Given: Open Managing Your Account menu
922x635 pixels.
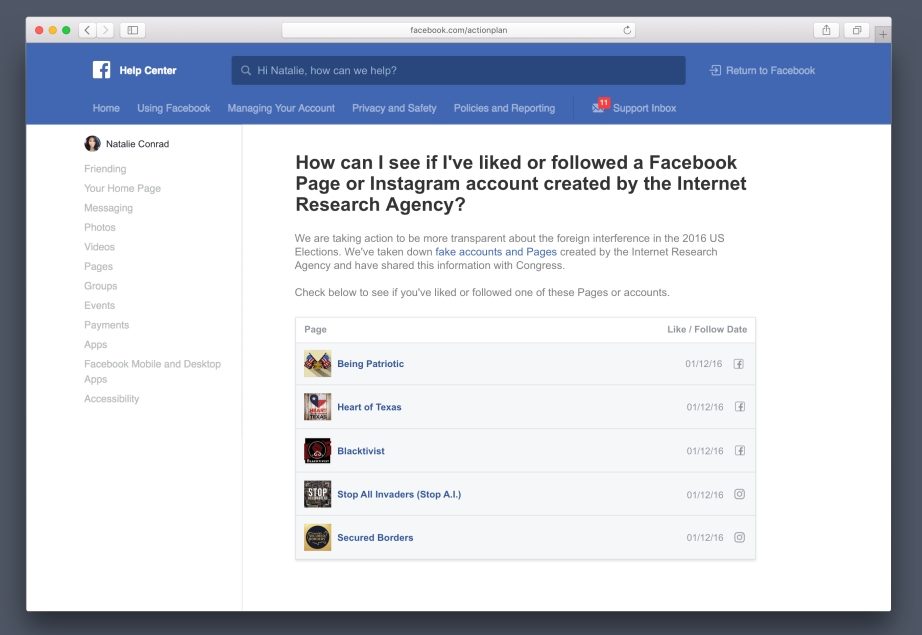Looking at the screenshot, I should pyautogui.click(x=281, y=108).
